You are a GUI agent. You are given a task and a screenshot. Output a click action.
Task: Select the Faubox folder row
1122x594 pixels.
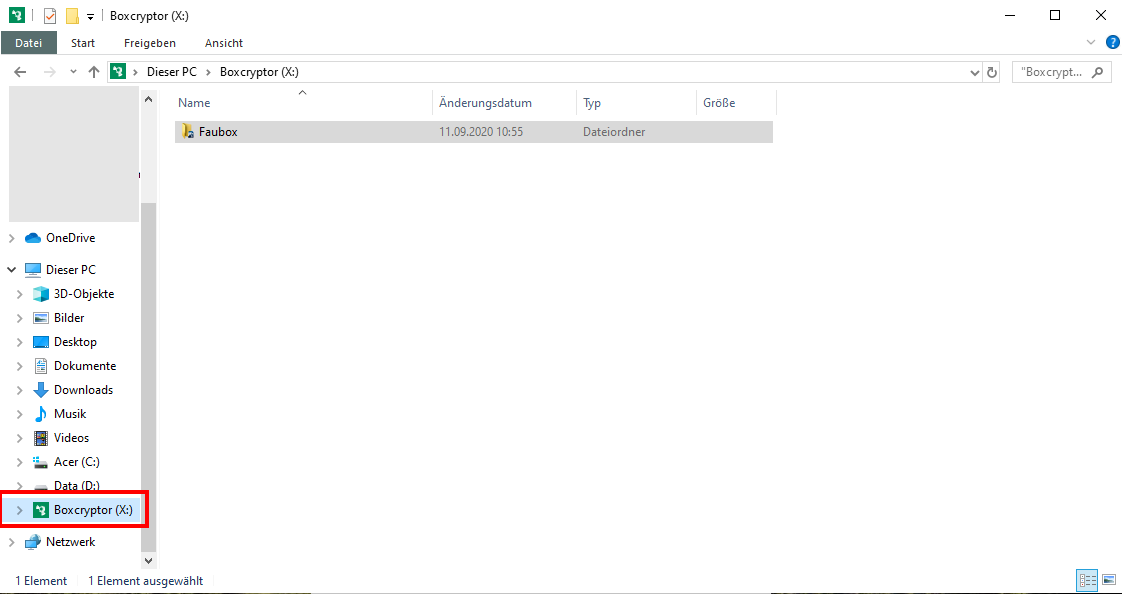pos(474,132)
